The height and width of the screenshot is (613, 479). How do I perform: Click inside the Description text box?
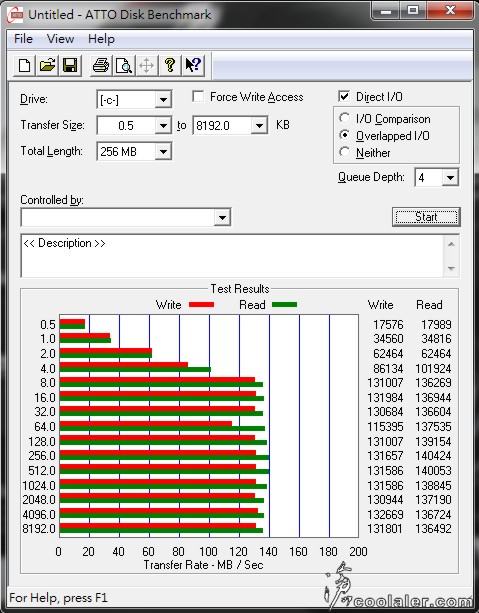[x=233, y=256]
